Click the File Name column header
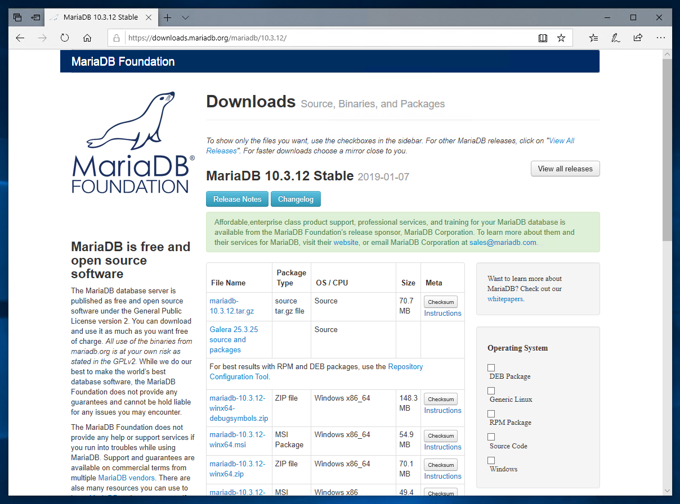 [228, 283]
